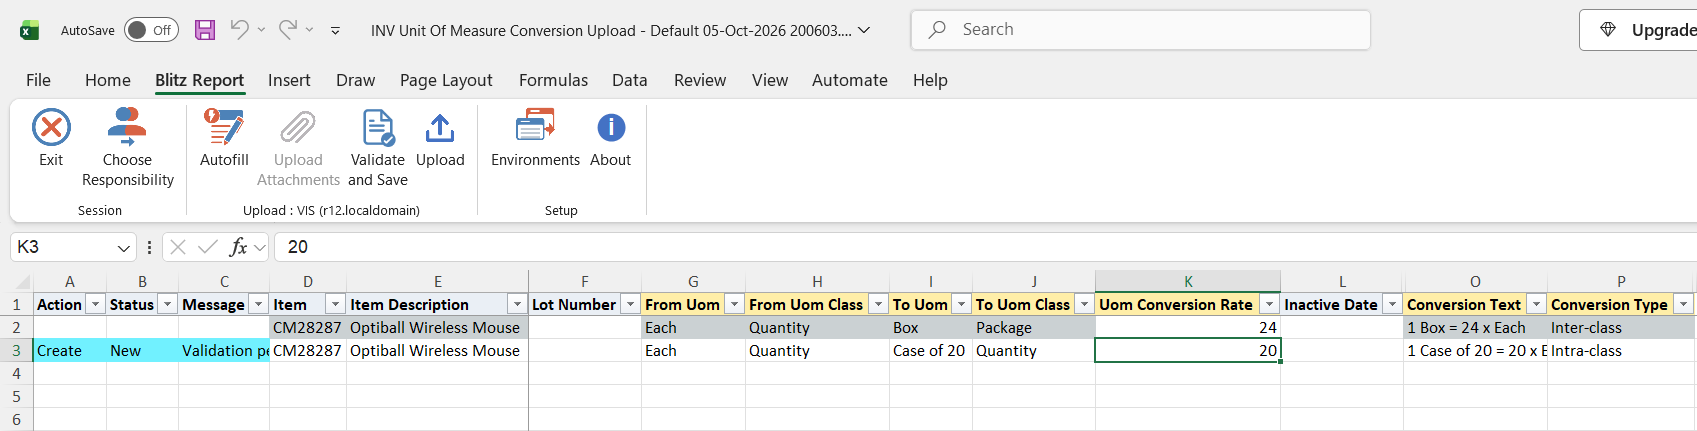Click Upload Attachments paperclip icon
Screen dimensions: 1697x431
coord(298,128)
